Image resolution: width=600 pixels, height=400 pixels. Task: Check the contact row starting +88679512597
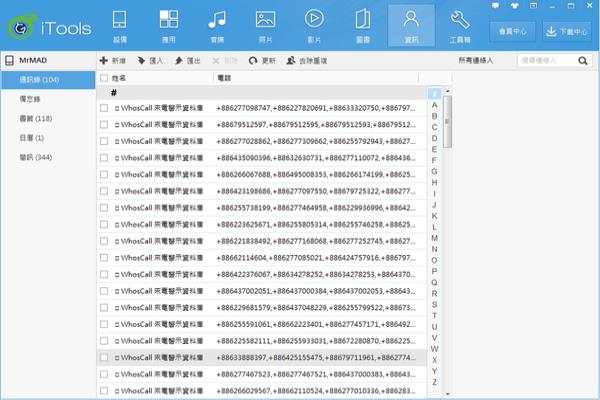pyautogui.click(x=104, y=124)
